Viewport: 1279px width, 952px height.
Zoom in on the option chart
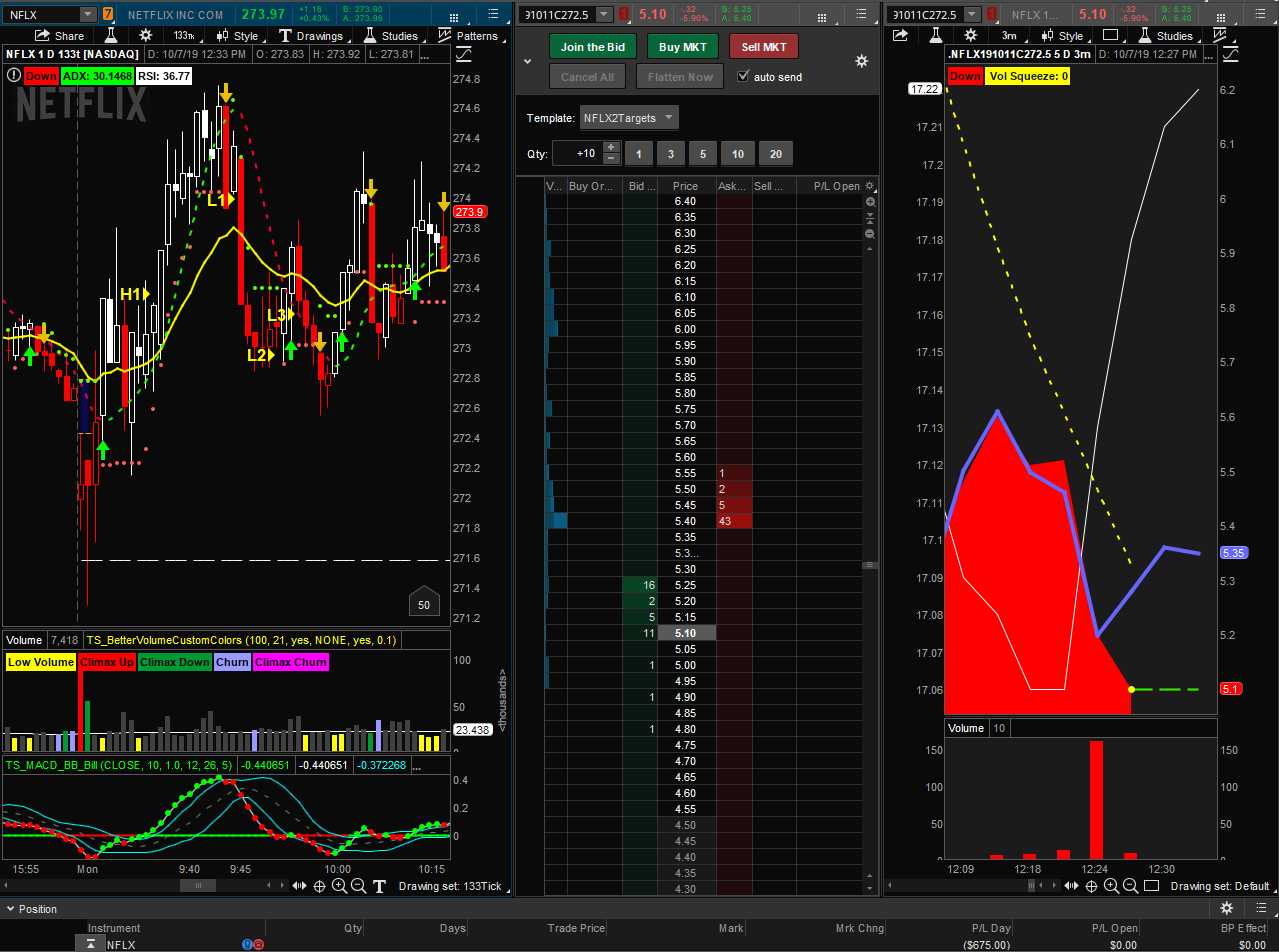1112,886
